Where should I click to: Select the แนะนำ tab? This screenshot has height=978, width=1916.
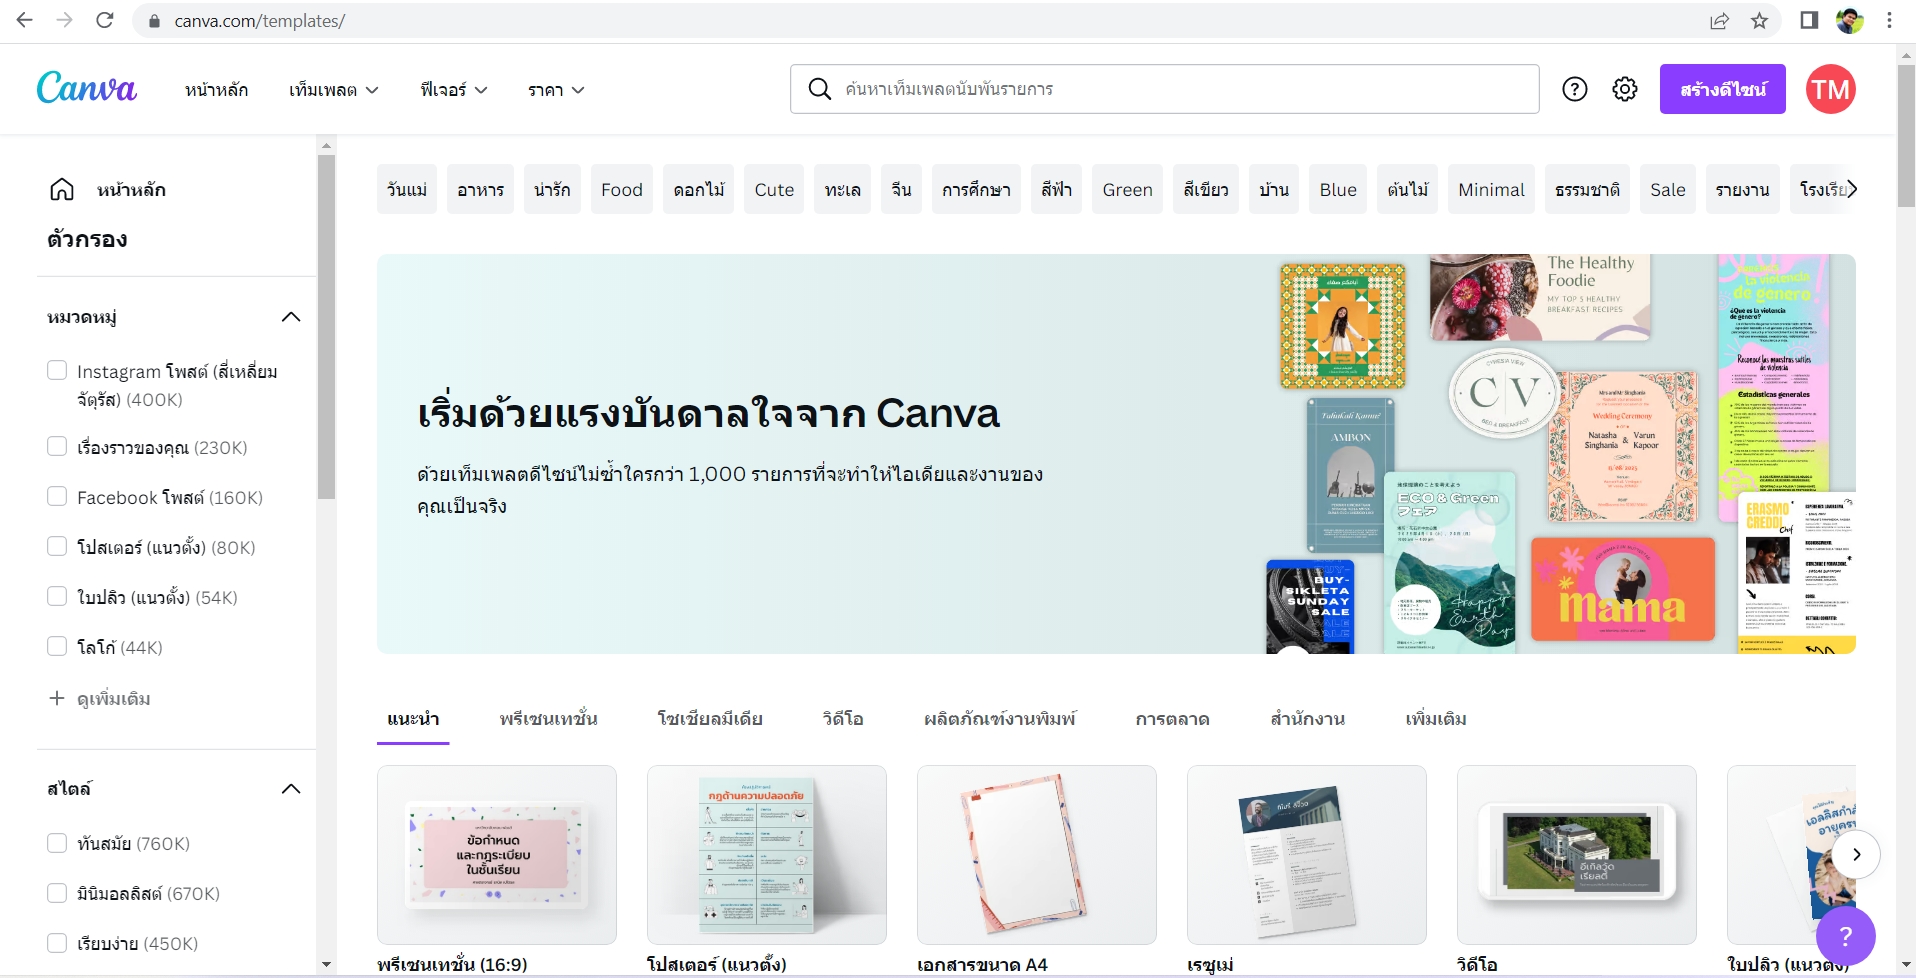(413, 719)
